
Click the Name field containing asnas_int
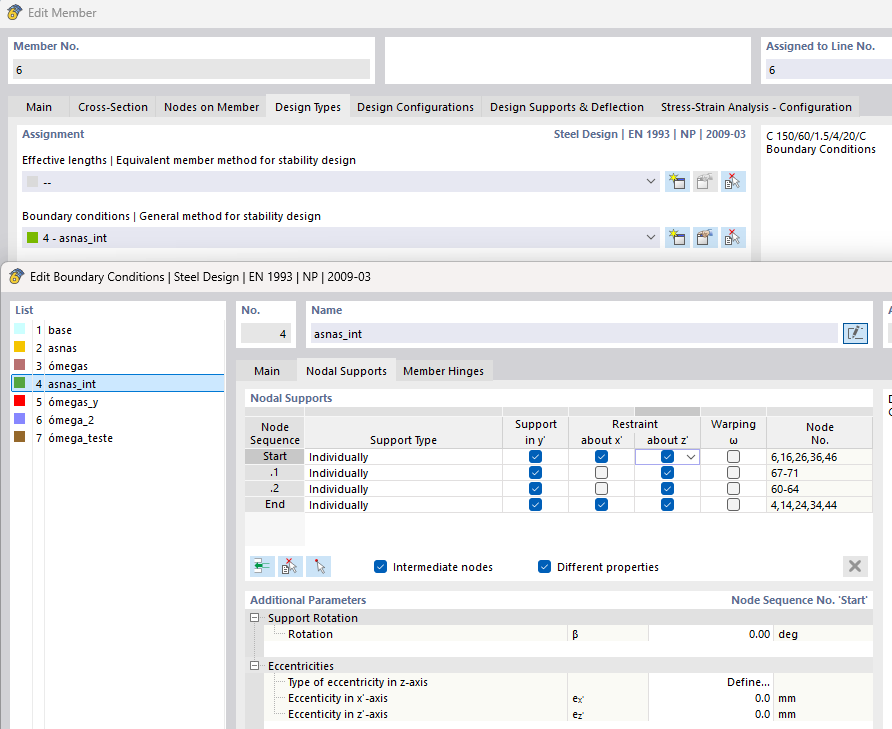tap(572, 333)
